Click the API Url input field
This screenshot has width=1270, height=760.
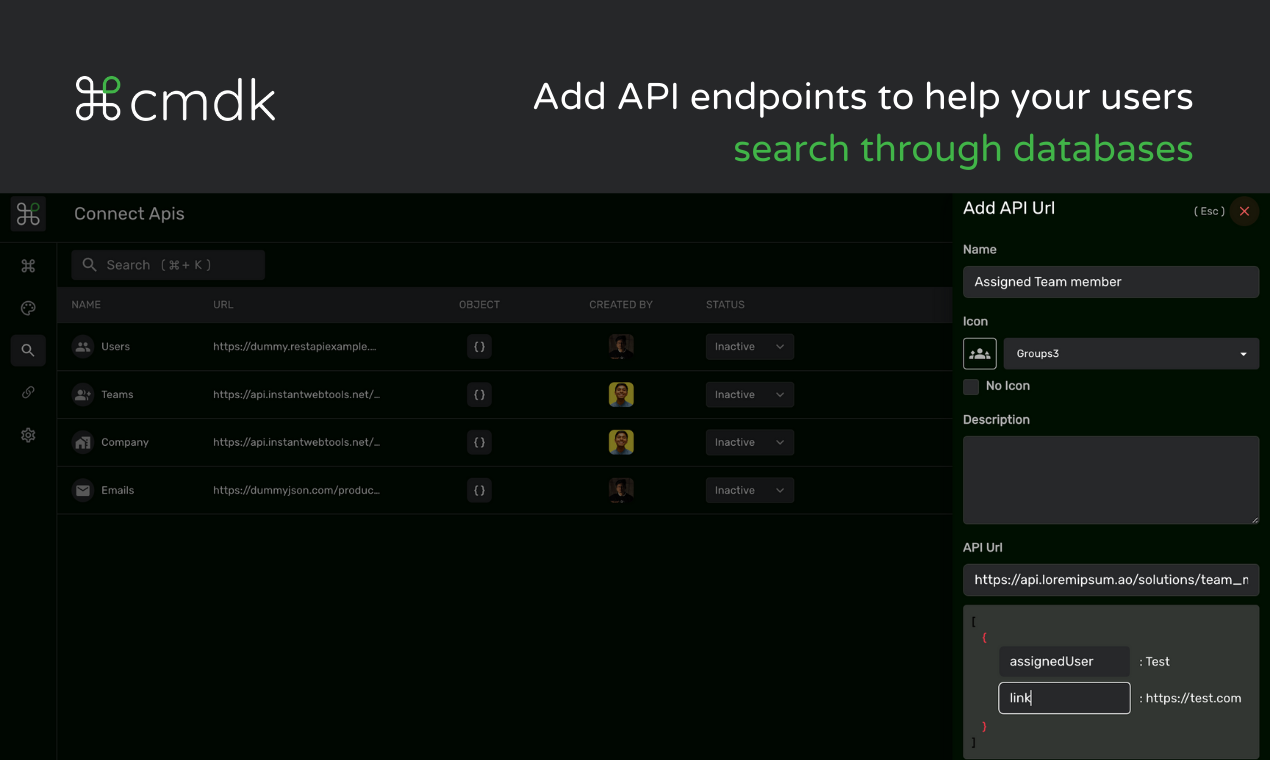1111,580
